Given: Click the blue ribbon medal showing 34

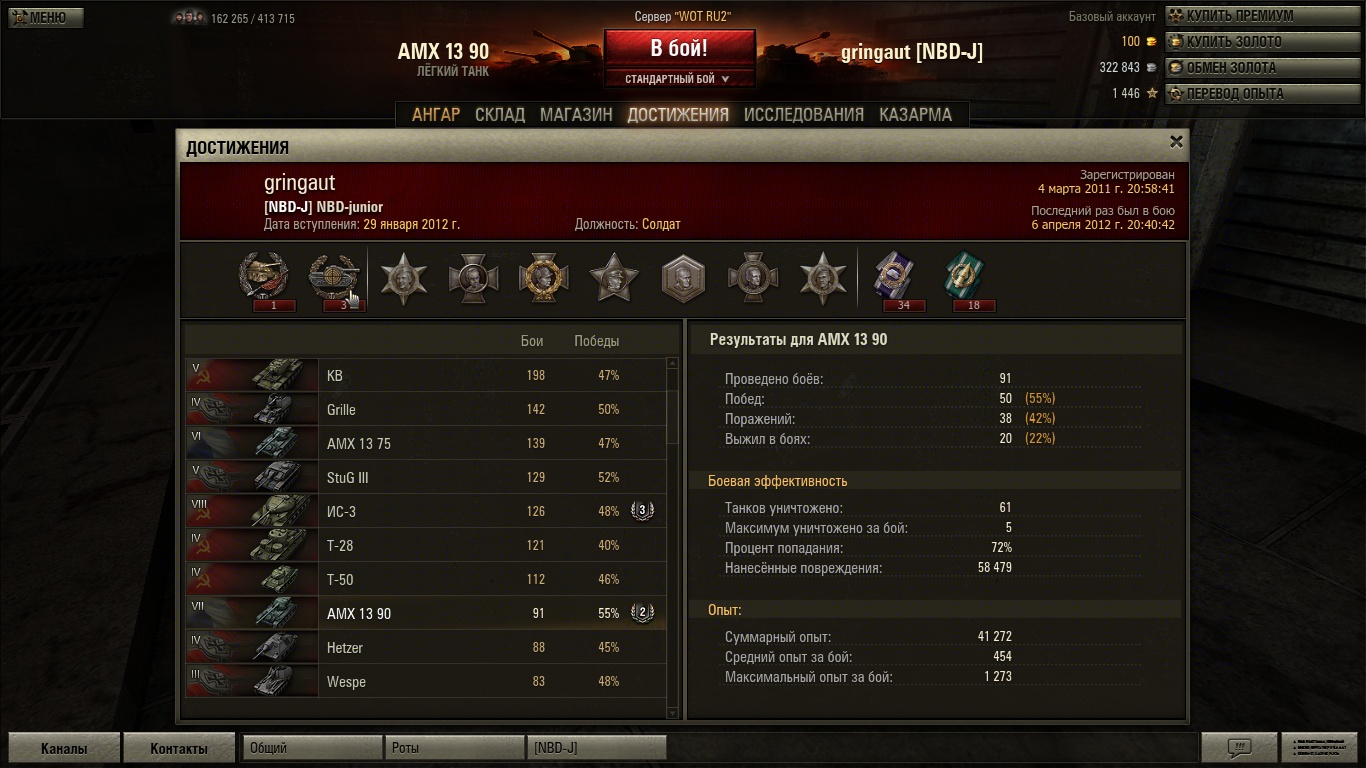Looking at the screenshot, I should pyautogui.click(x=892, y=279).
